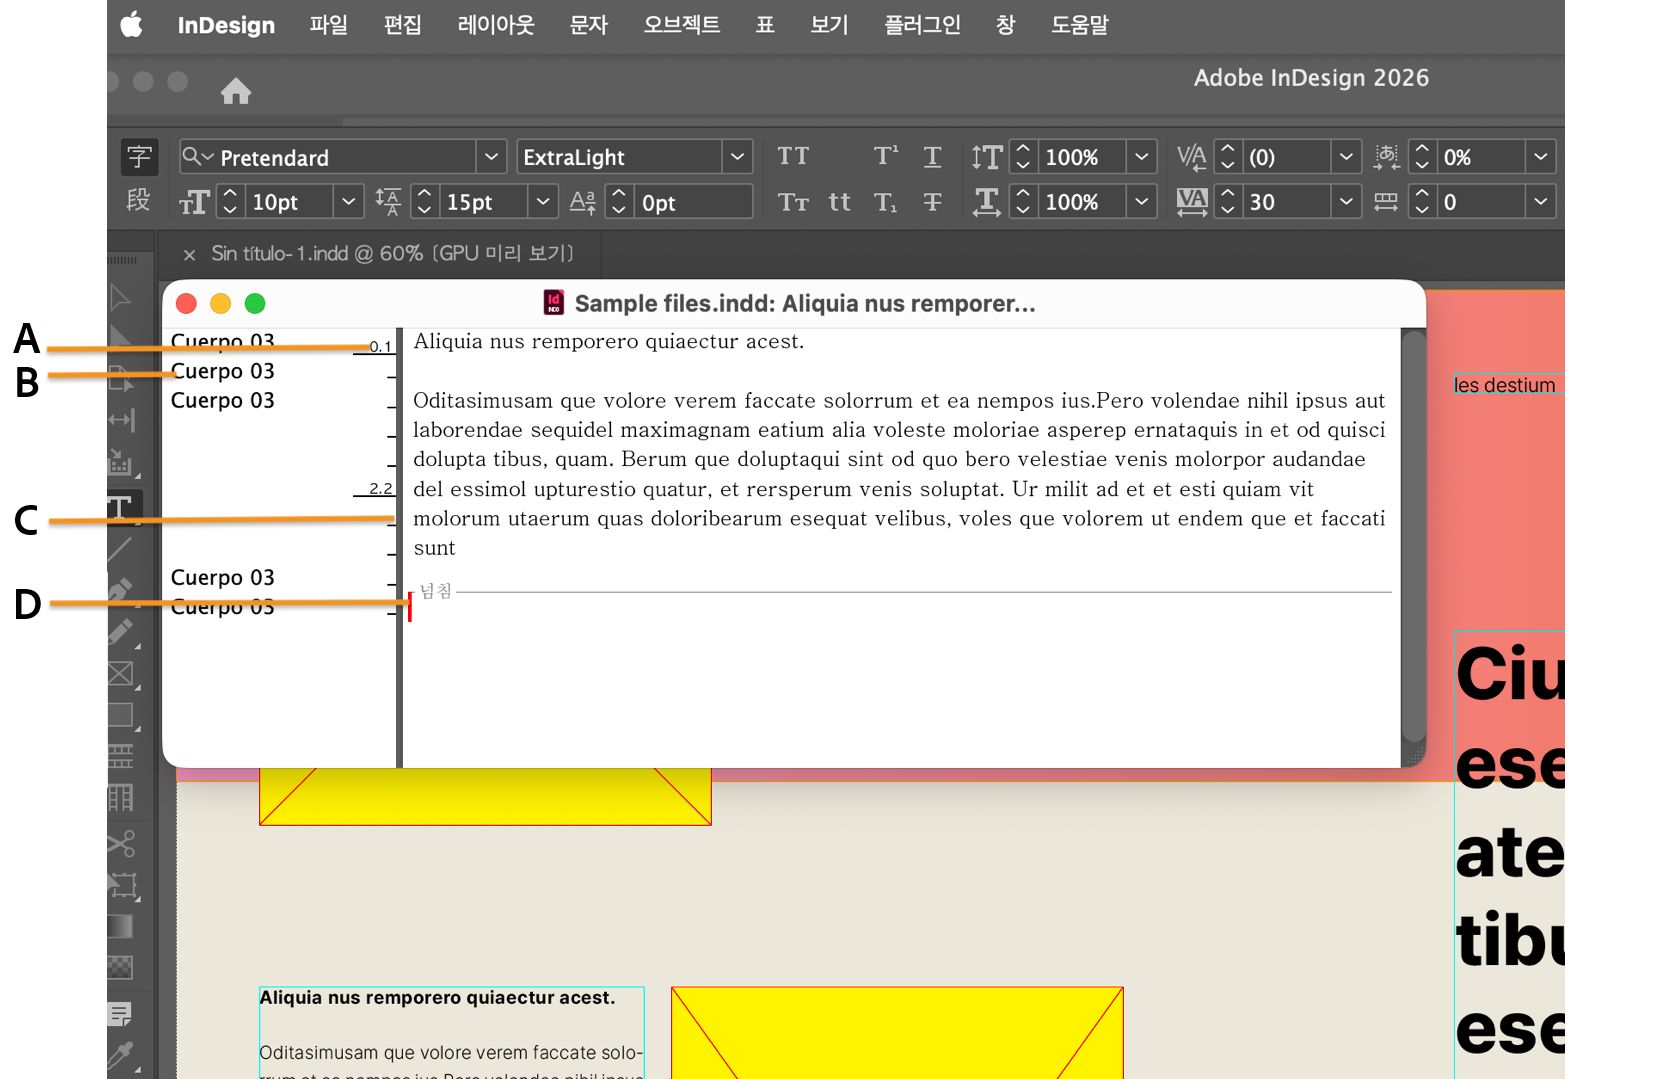Toggle lowercase tt formatting
This screenshot has height=1079, width=1670.
tap(840, 202)
